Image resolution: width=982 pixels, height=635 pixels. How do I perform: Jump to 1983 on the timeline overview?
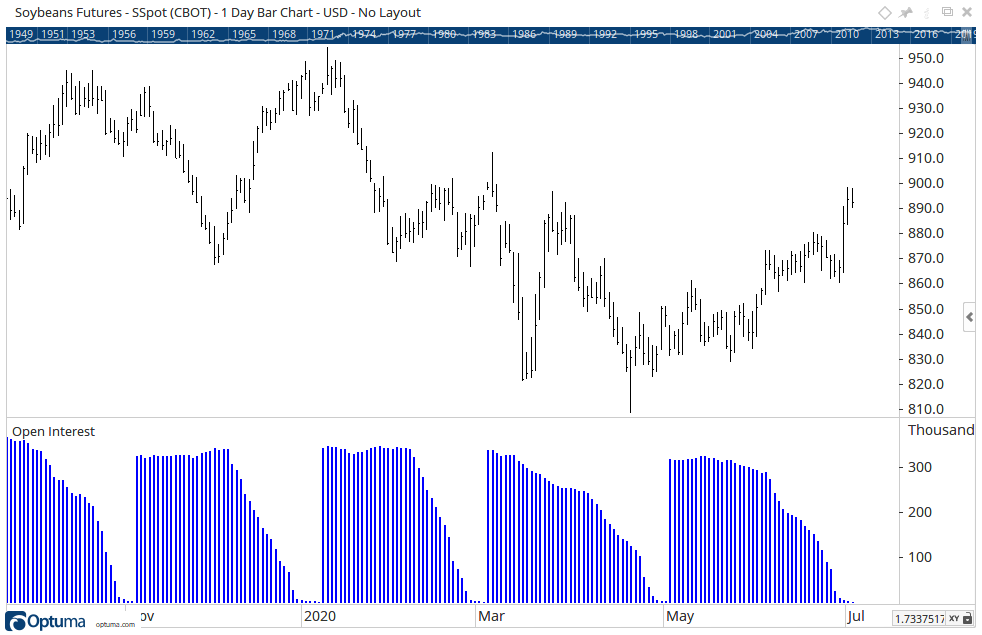pyautogui.click(x=484, y=34)
